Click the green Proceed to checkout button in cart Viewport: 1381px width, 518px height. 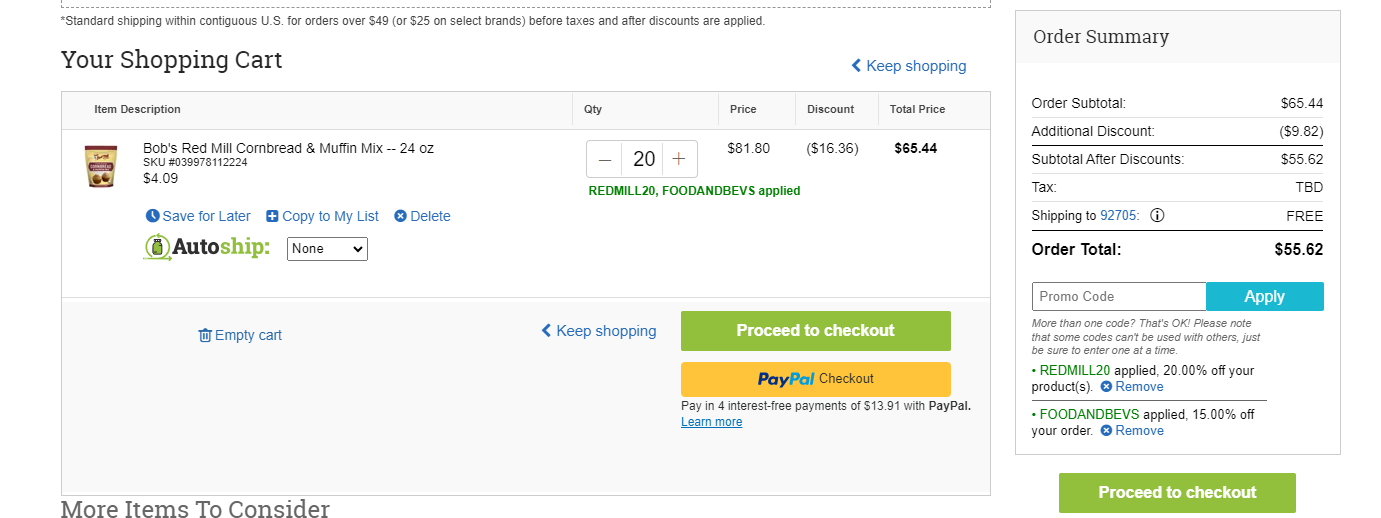coord(816,331)
